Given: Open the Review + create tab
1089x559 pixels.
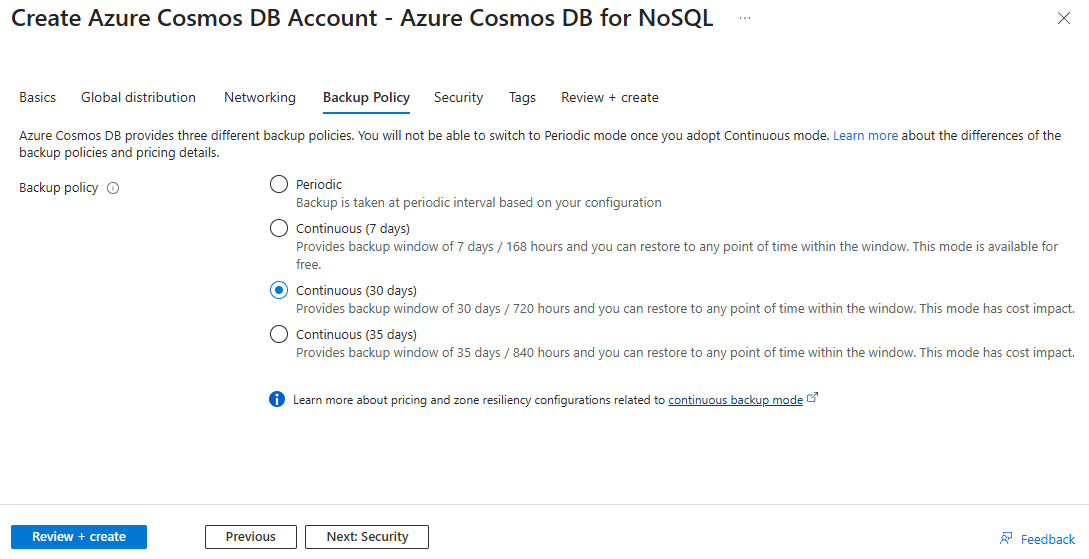Looking at the screenshot, I should 610,98.
